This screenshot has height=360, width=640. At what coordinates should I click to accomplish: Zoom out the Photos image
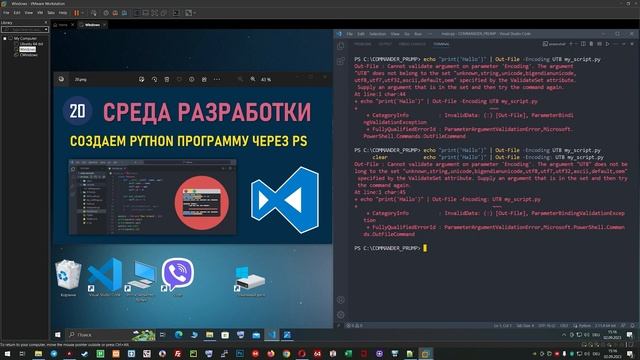(240, 79)
